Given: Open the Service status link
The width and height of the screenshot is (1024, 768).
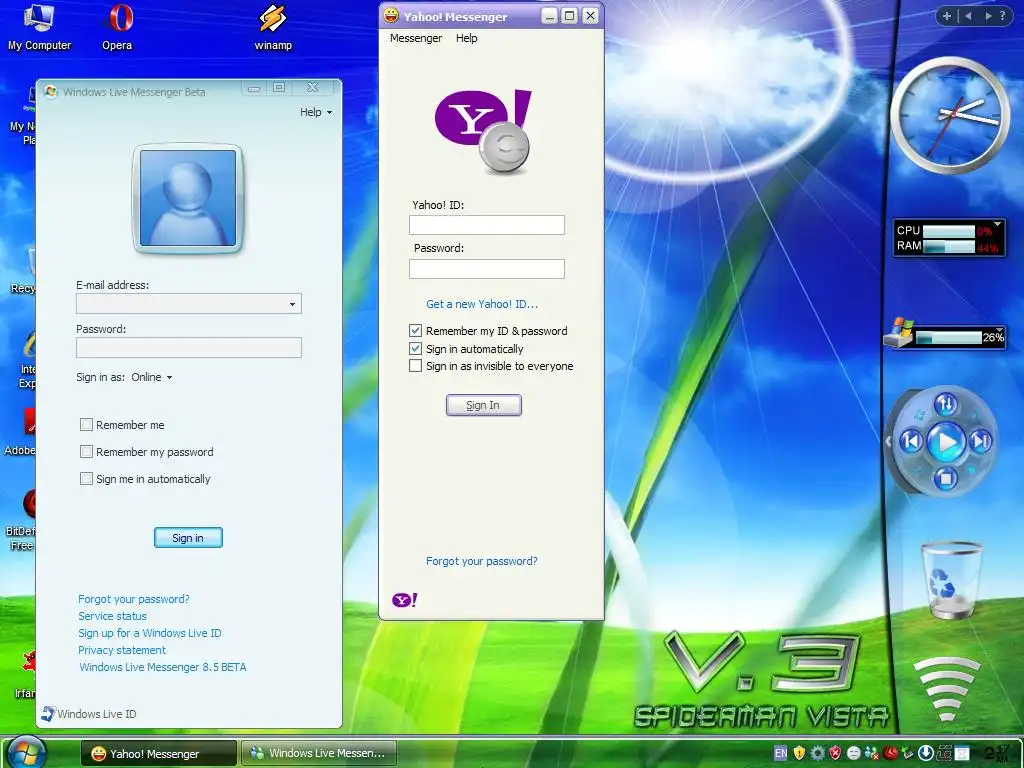Looking at the screenshot, I should tap(112, 616).
